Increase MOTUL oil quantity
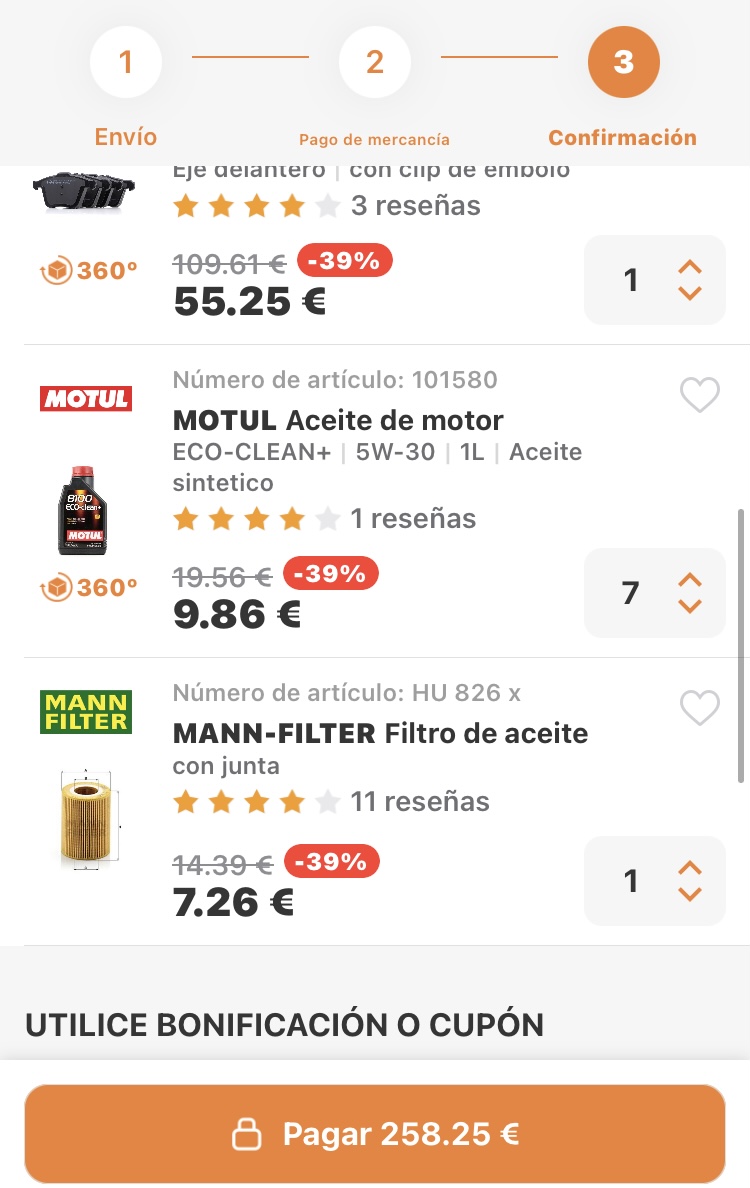The height and width of the screenshot is (1188, 750). [690, 579]
